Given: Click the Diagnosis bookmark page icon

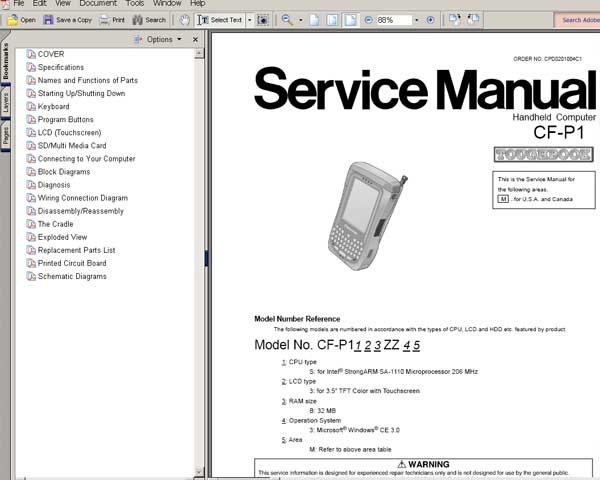Looking at the screenshot, I should (31, 185).
